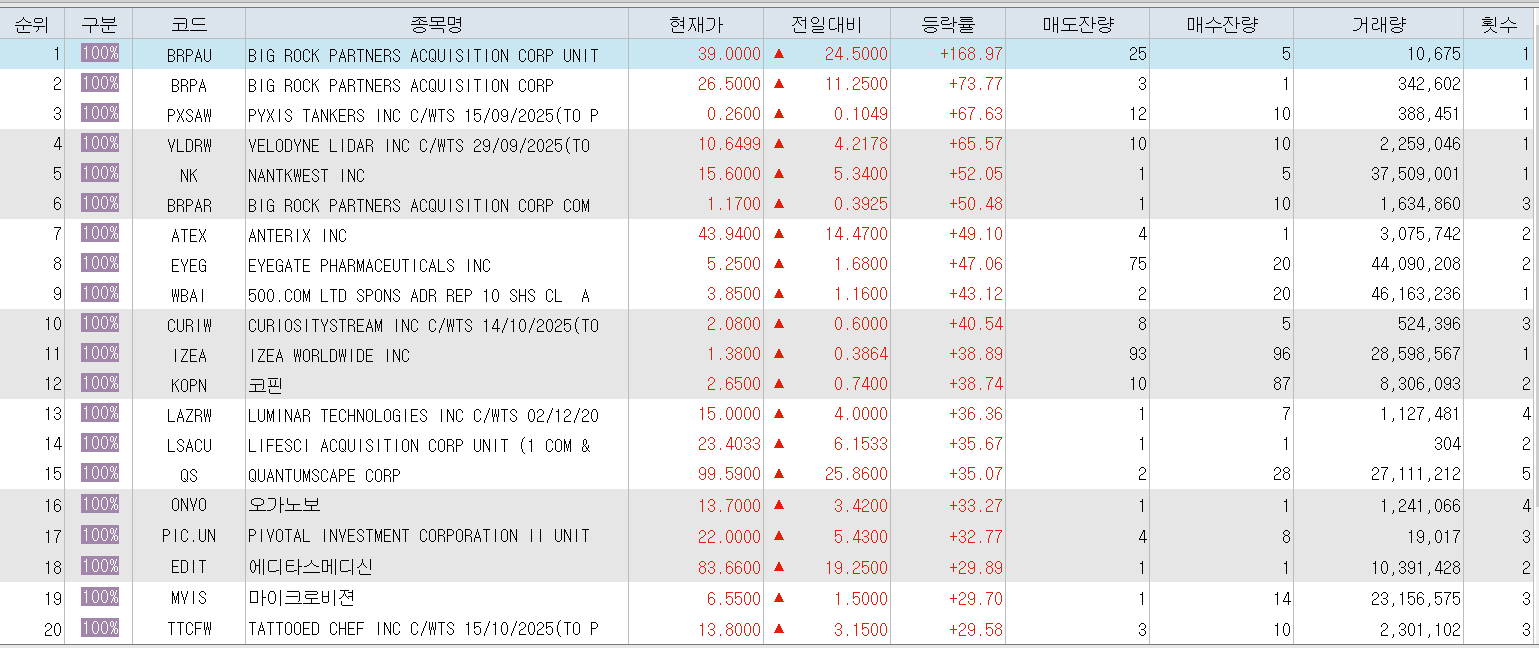Viewport: 1539px width, 648px height.
Task: Click current price 43.9400
Action: [729, 234]
